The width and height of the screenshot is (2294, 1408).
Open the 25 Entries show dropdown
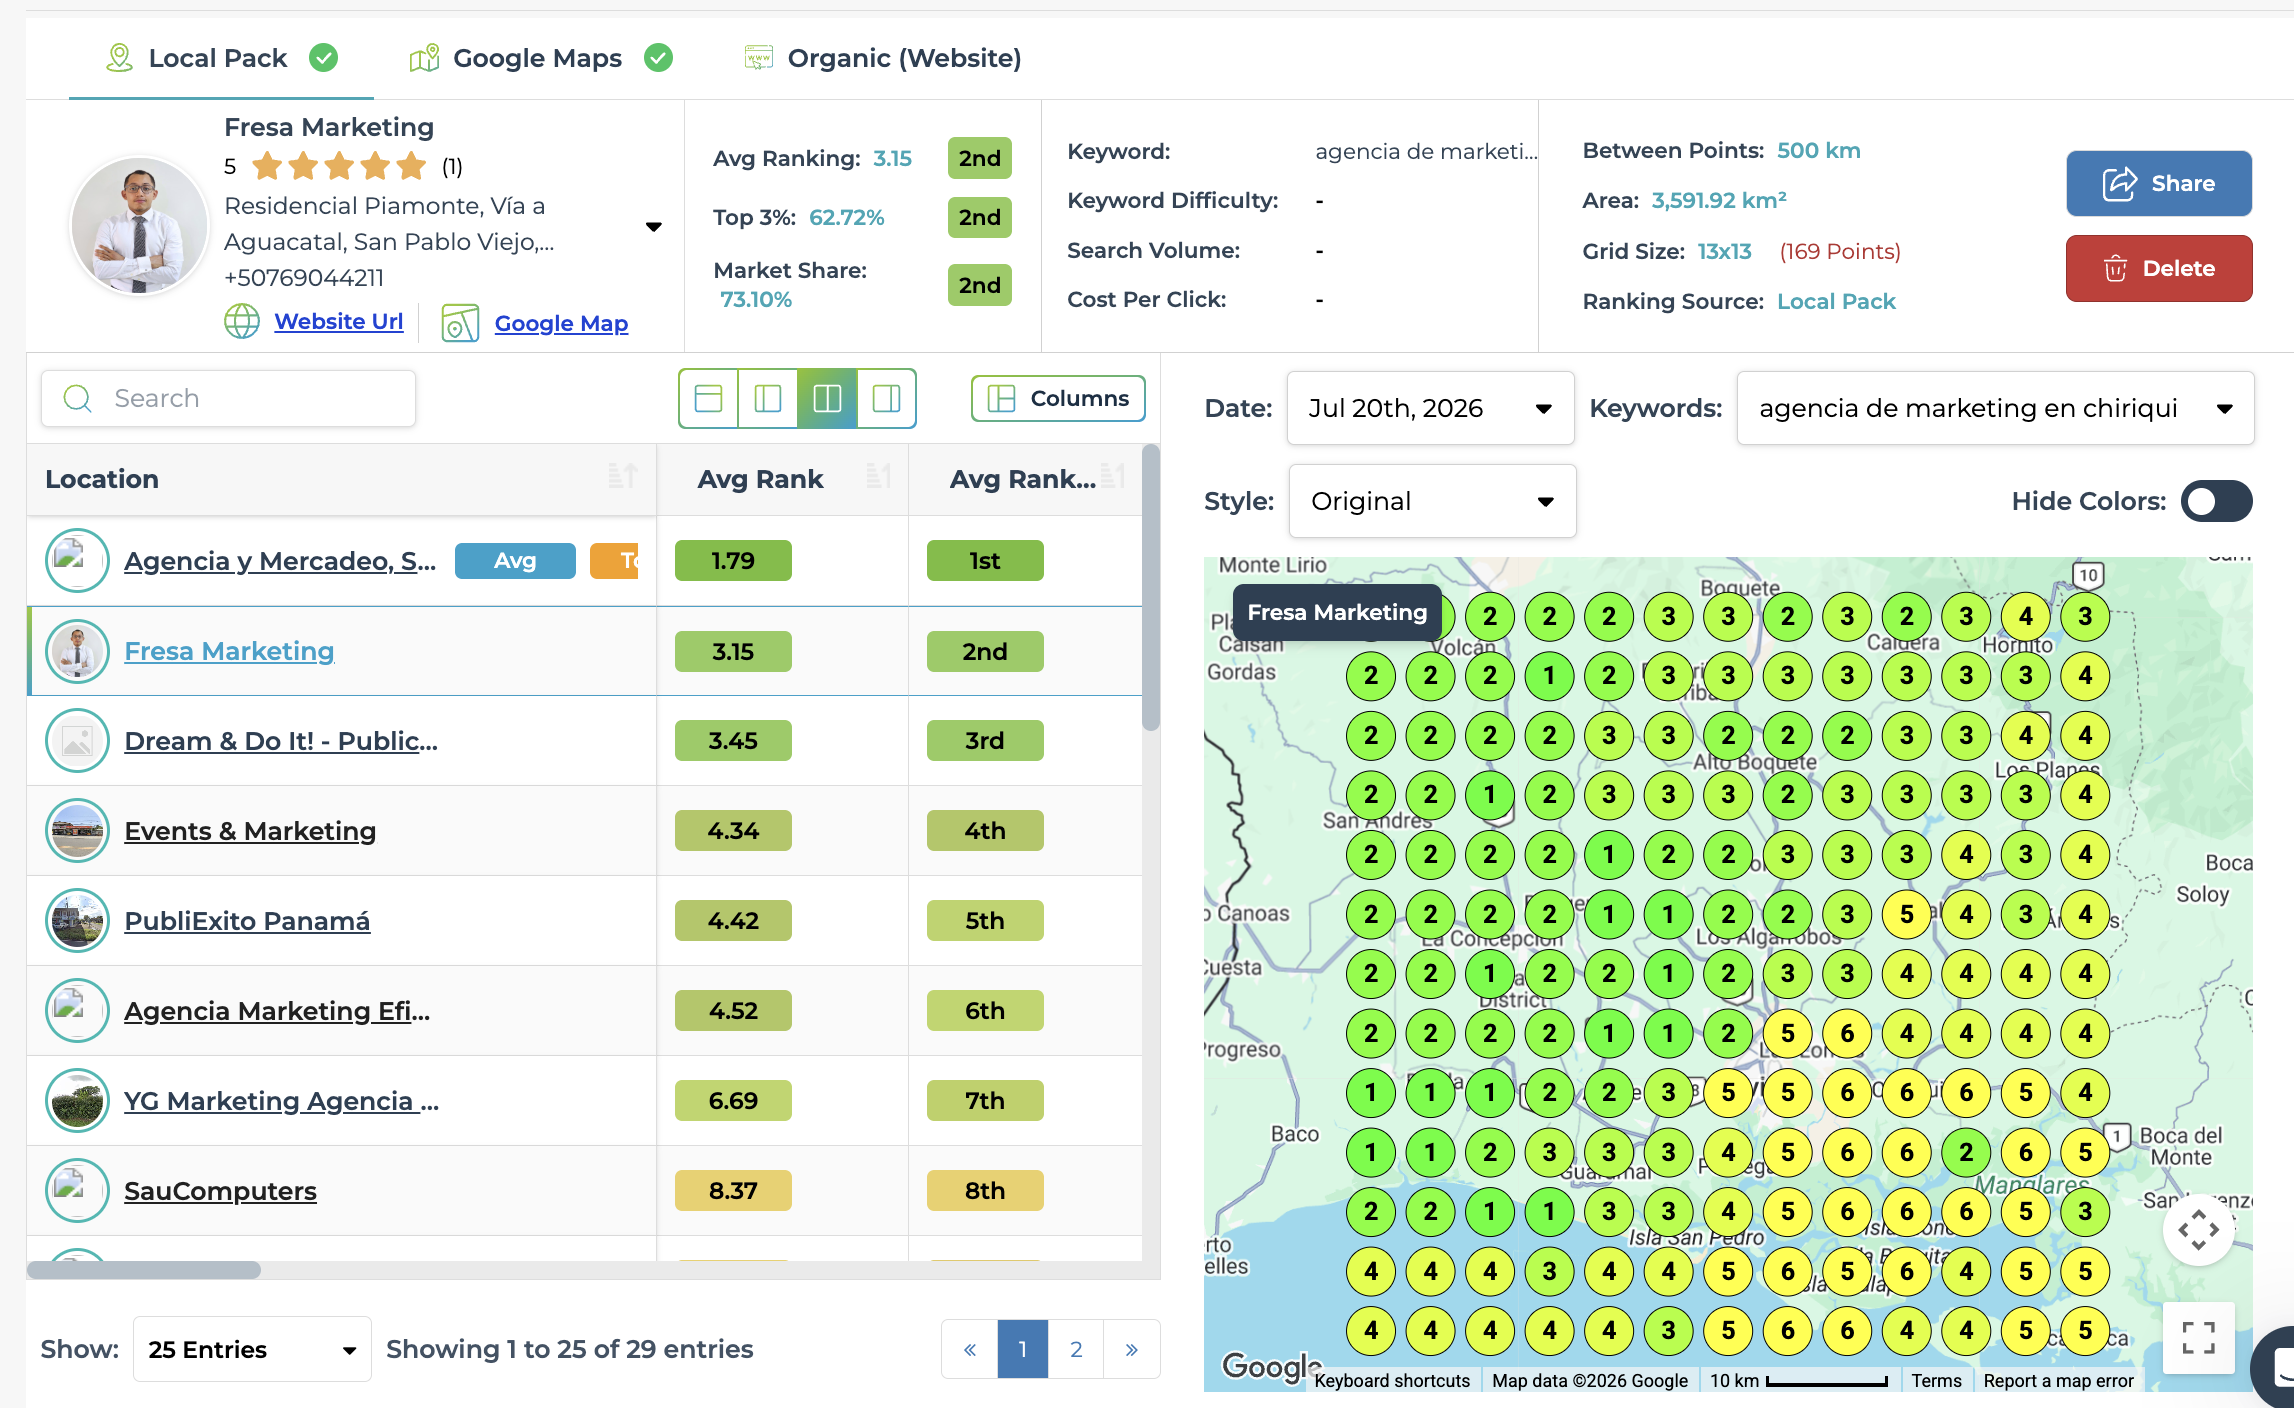pos(252,1349)
